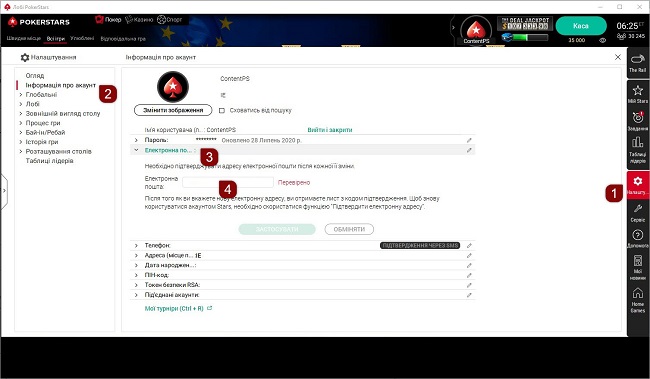Select Таблиці лідерів in the settings tree
650x379 pixels.
pyautogui.click(x=49, y=161)
